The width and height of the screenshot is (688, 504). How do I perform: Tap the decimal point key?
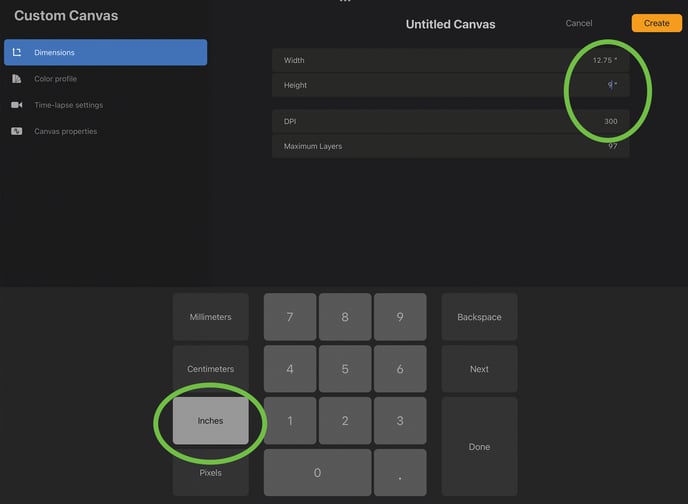click(x=400, y=472)
